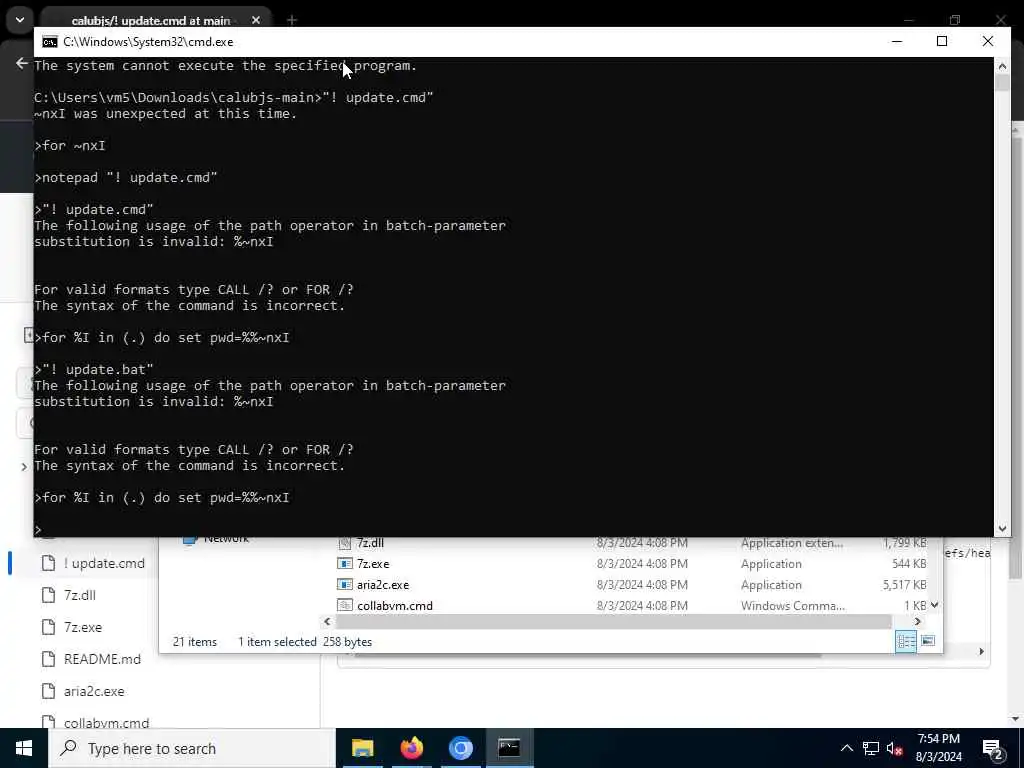Maximize the cmd.exe window
This screenshot has height=768, width=1024.
click(942, 41)
